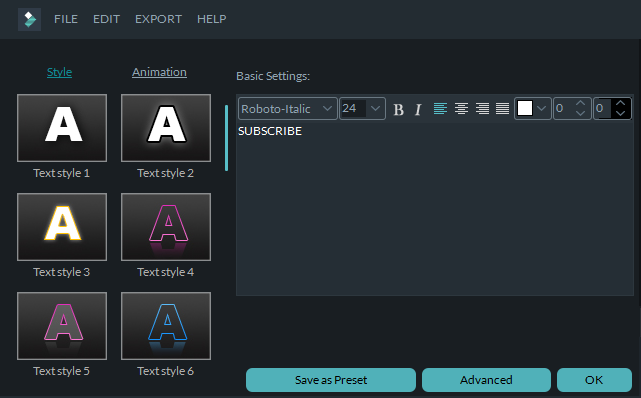Increase the second spacing value
Viewport: 641px width, 398px height.
point(621,103)
